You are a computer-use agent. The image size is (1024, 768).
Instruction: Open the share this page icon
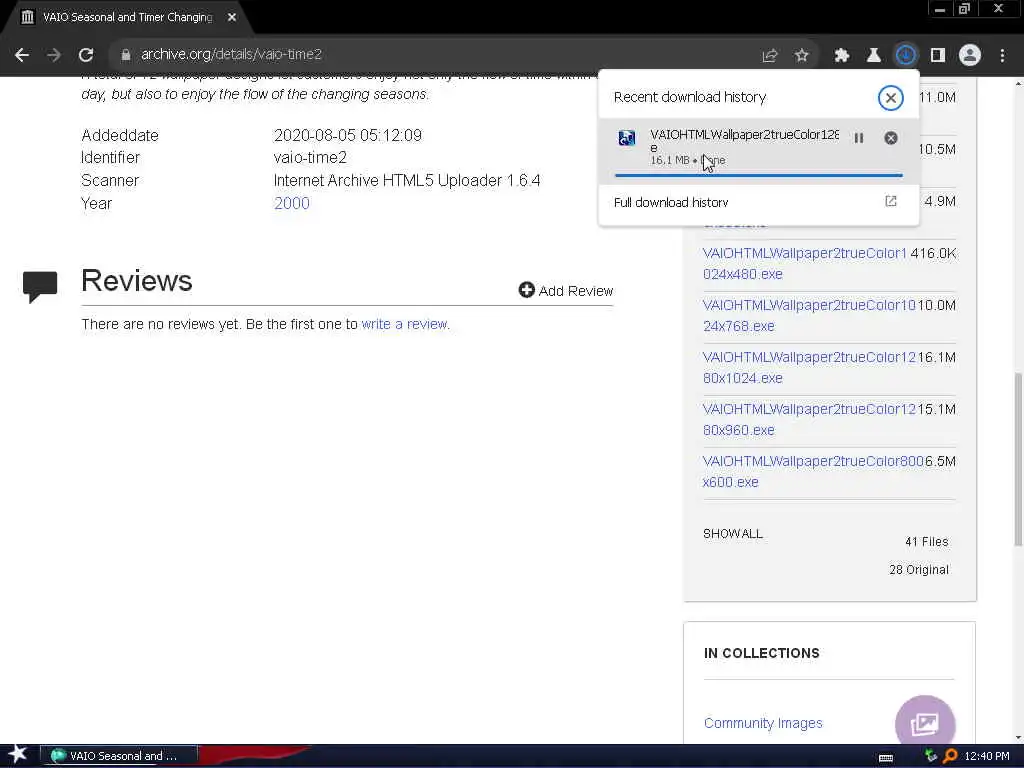[770, 56]
